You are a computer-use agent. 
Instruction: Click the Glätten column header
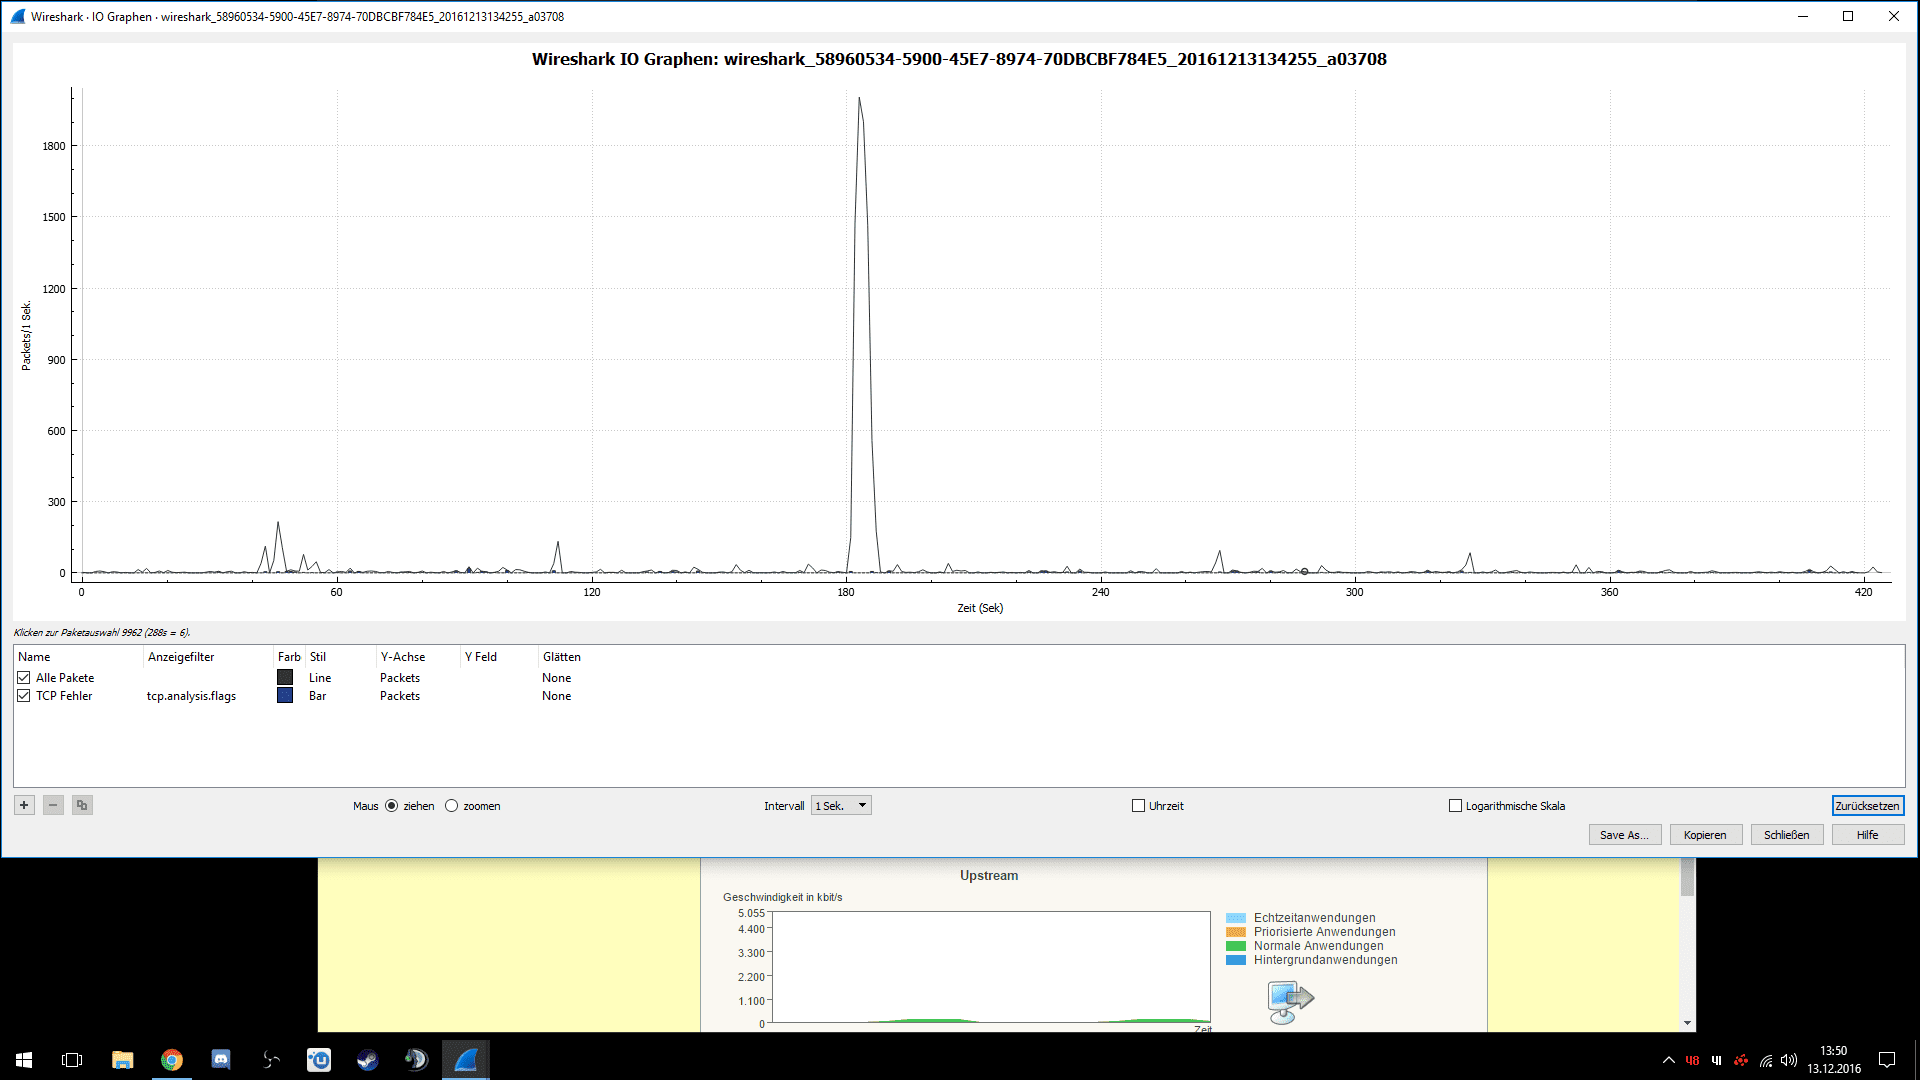coord(562,657)
